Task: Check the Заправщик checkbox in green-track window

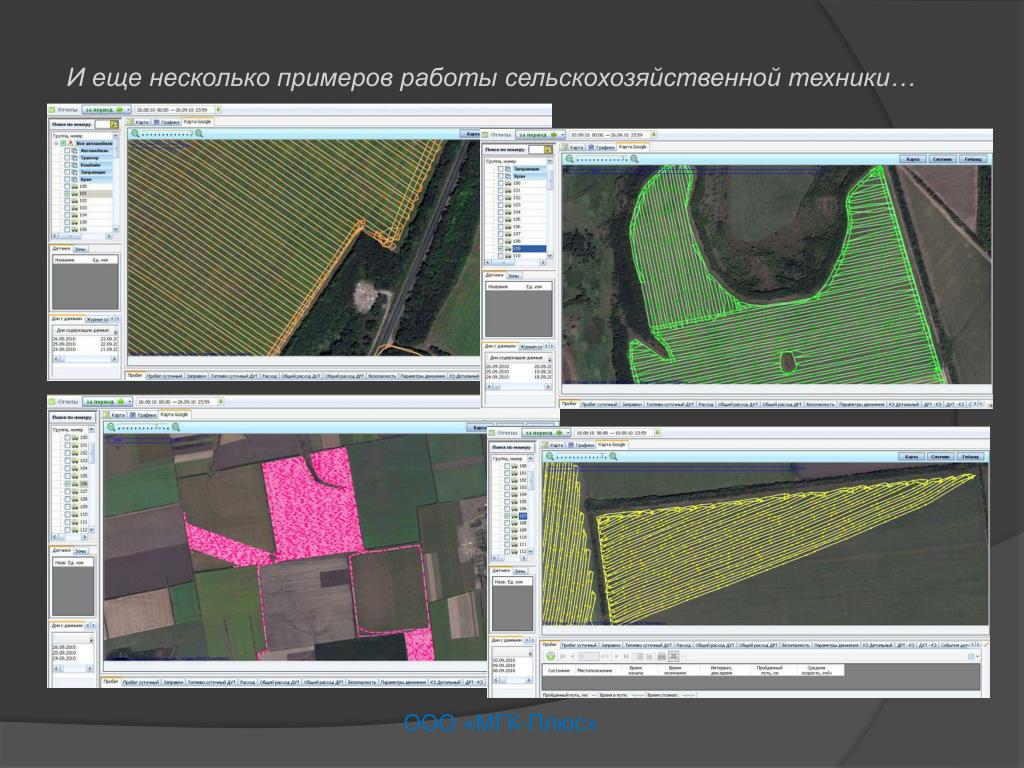Action: click(501, 168)
